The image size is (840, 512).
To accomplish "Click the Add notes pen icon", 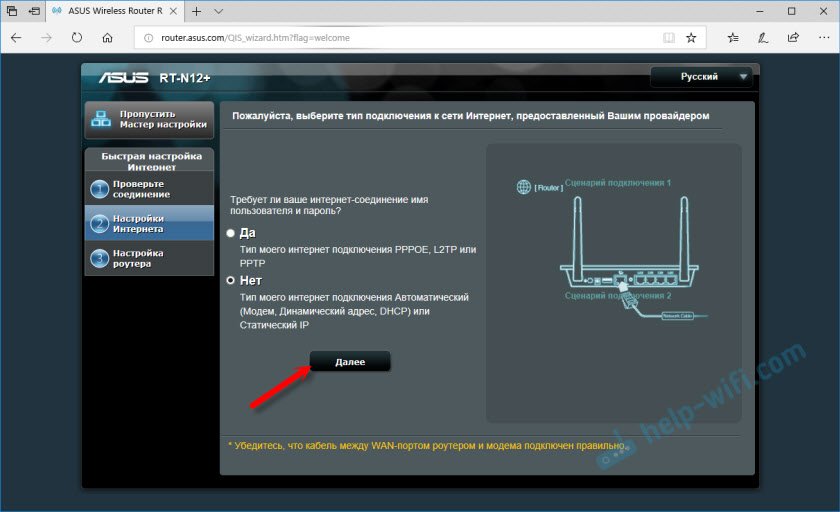I will point(763,38).
